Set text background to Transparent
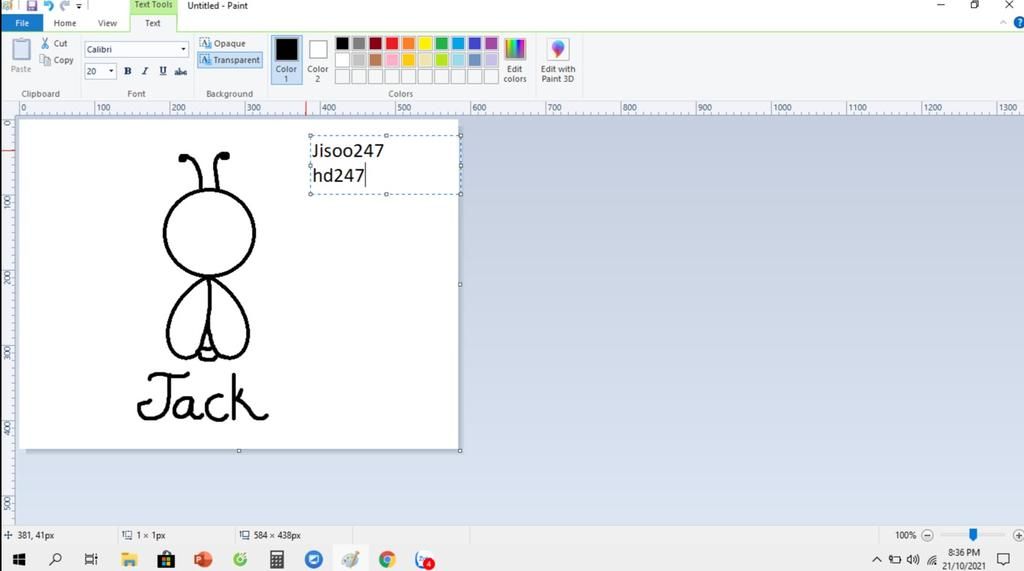The image size is (1024, 571). pos(230,60)
